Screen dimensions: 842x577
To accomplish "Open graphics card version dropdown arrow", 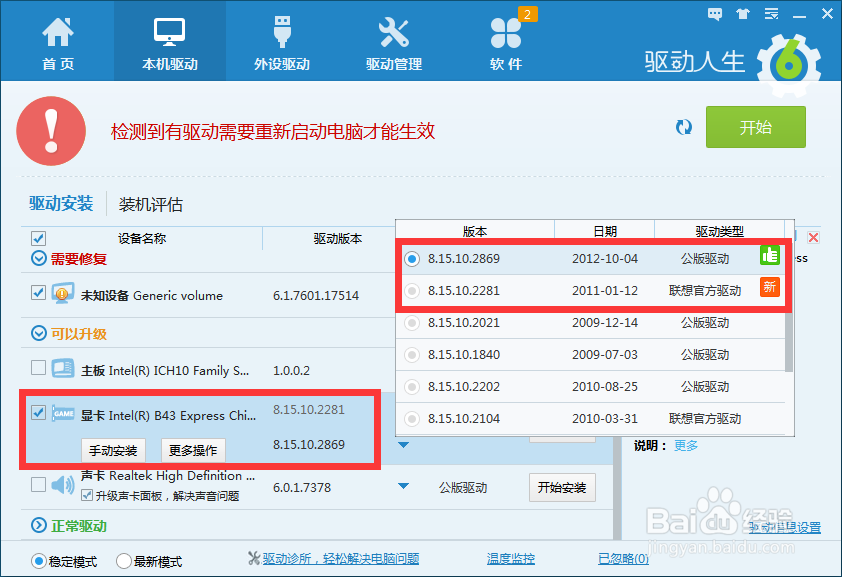I will [x=404, y=445].
